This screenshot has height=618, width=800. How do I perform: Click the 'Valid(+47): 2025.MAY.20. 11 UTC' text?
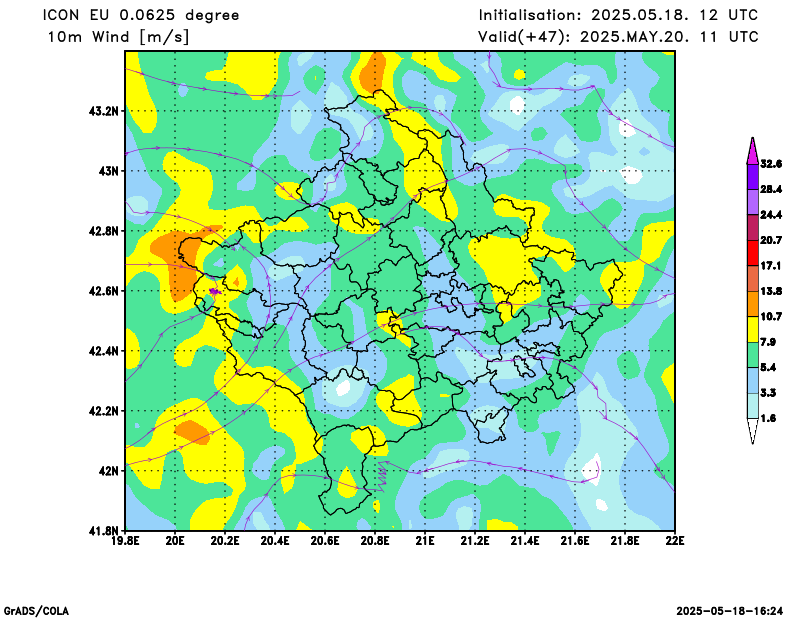(618, 37)
